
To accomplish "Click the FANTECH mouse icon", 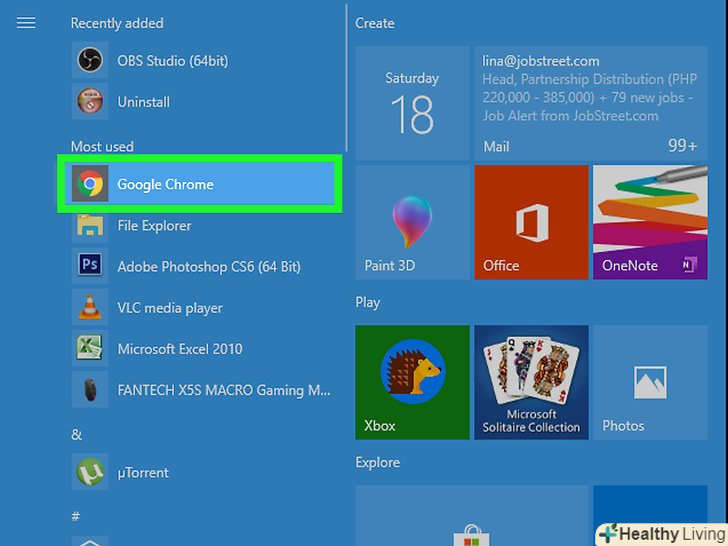I will (90, 390).
